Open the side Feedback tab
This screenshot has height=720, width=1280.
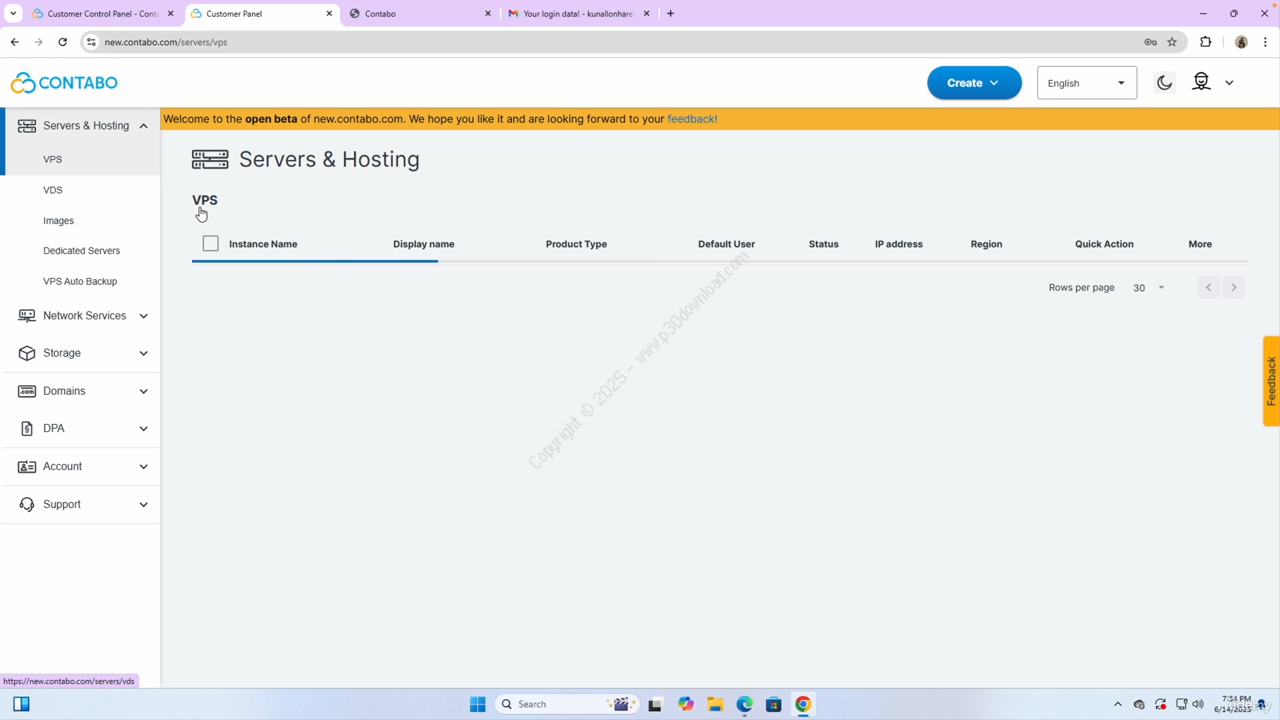1271,381
